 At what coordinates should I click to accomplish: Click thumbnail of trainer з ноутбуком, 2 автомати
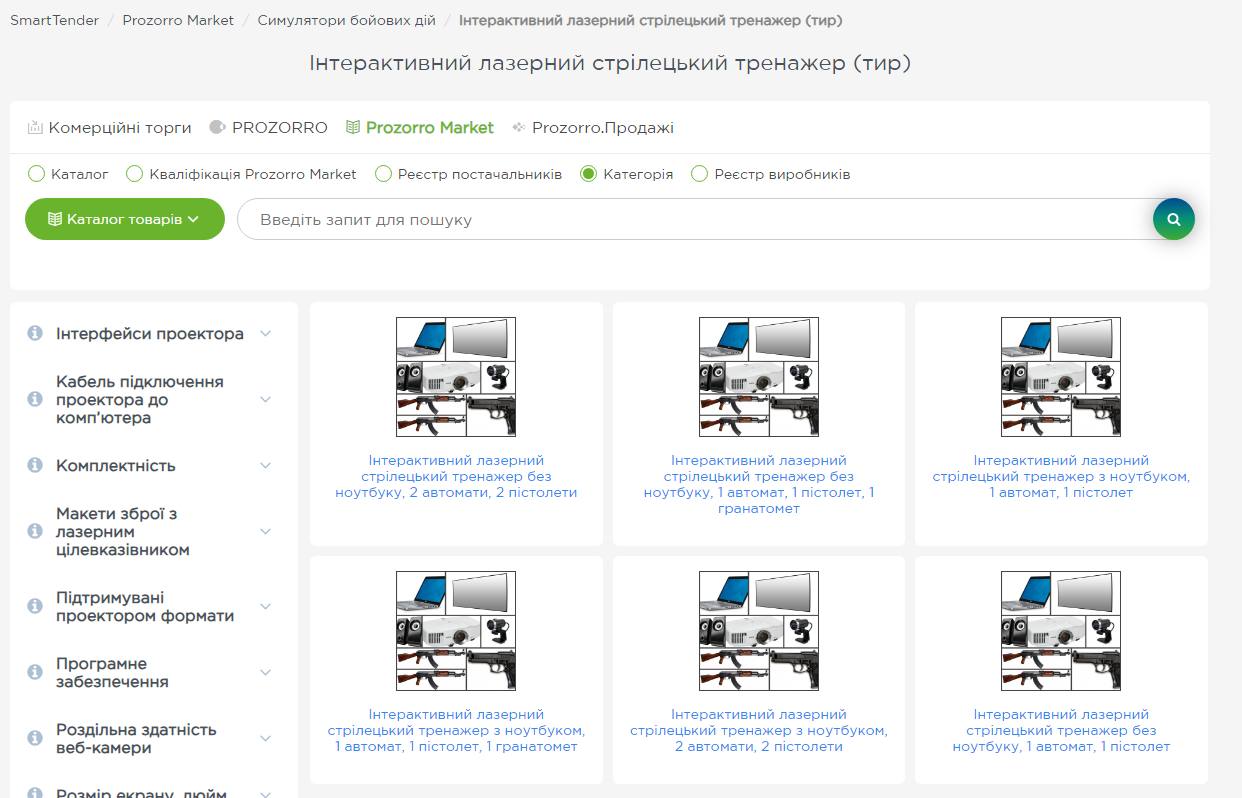(x=758, y=630)
